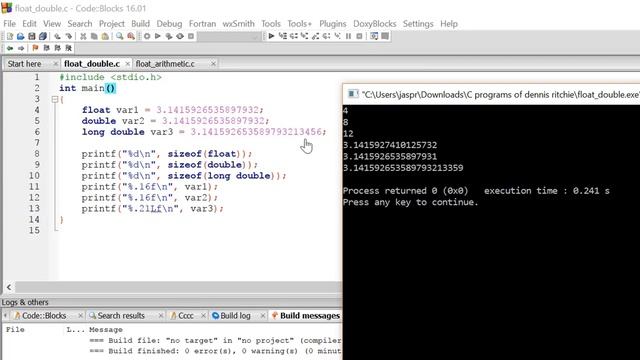Click line 6 'long double var3' code
This screenshot has width=640, height=360.
tap(204, 132)
